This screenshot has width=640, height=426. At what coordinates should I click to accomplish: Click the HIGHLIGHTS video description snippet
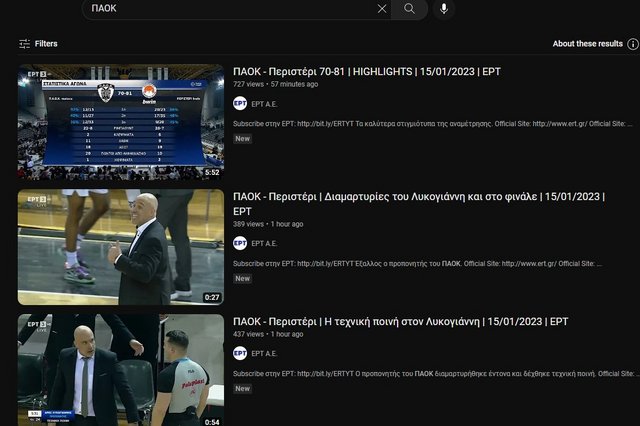pos(433,124)
